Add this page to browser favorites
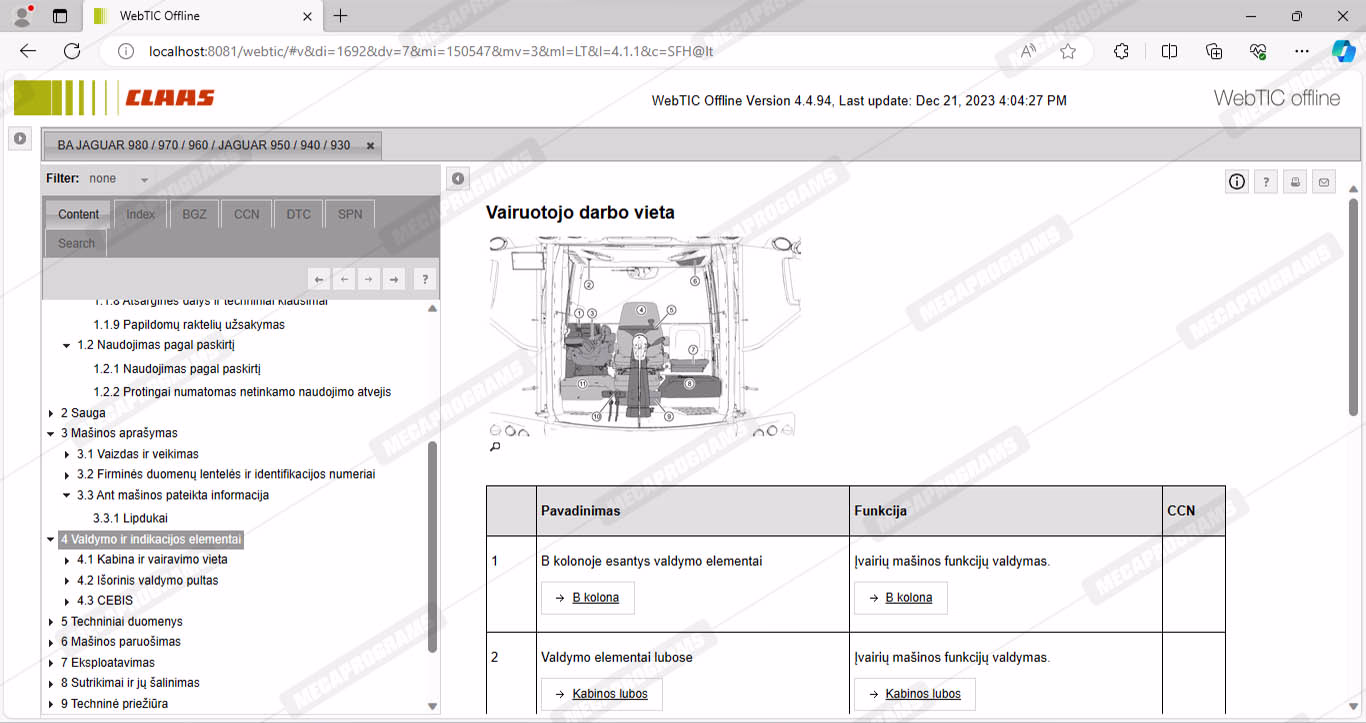Screen dimensions: 1366x723 click(1068, 51)
